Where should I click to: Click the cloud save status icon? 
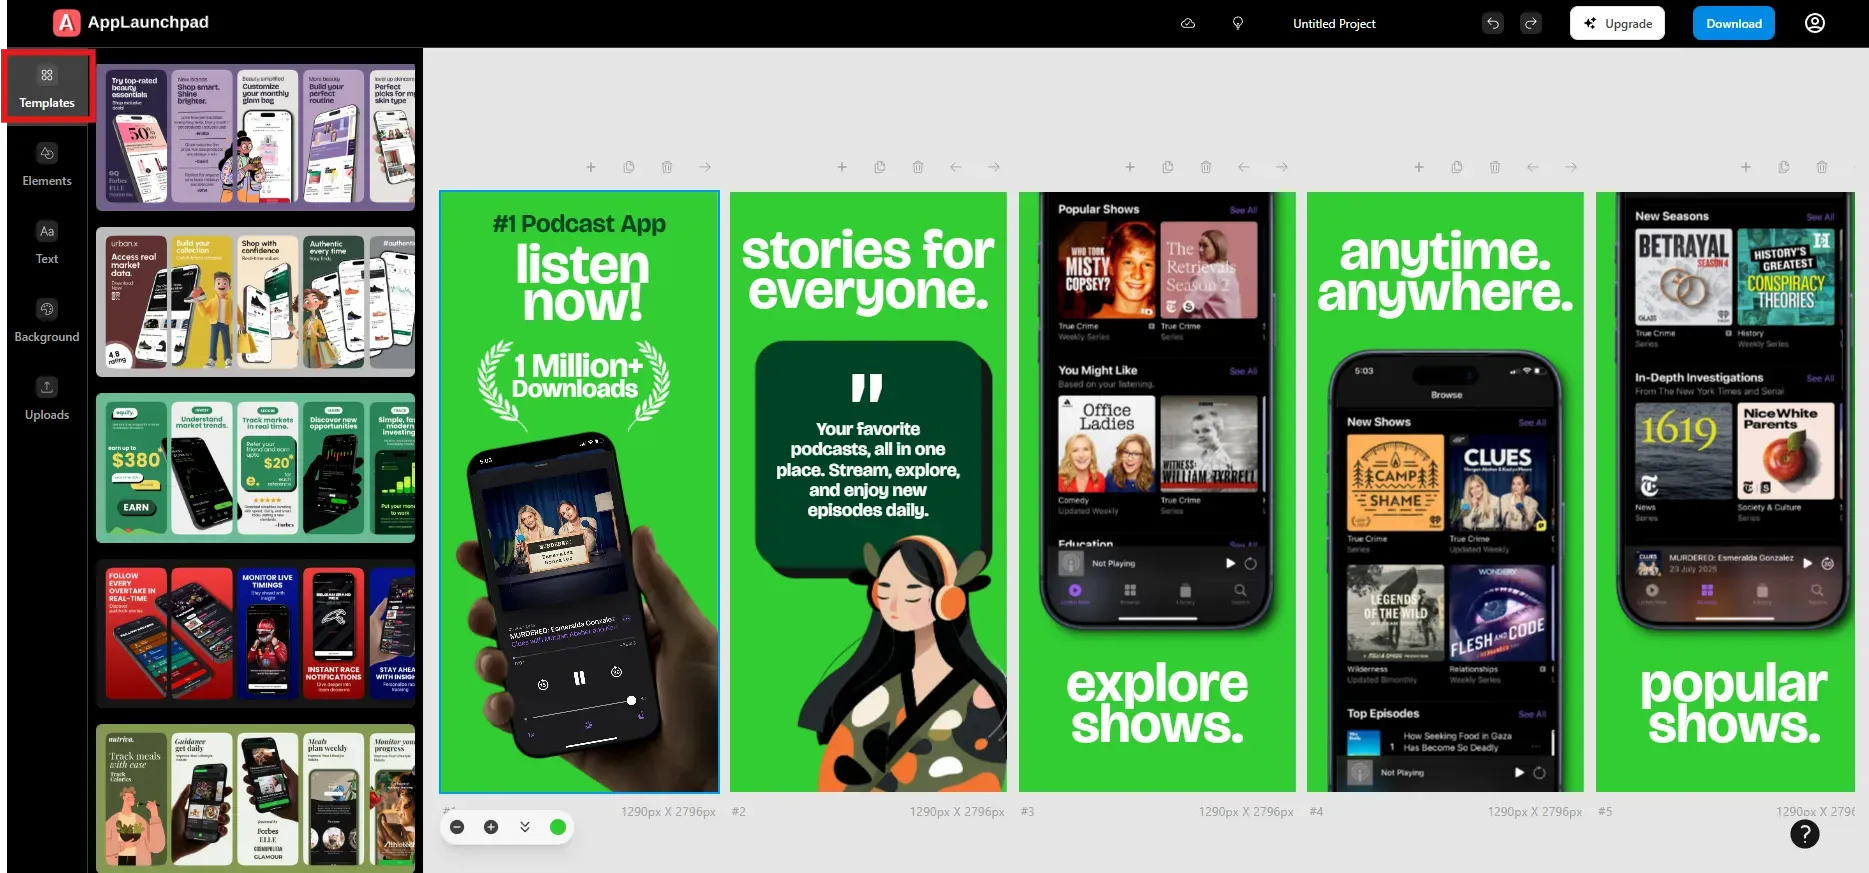coord(1188,23)
